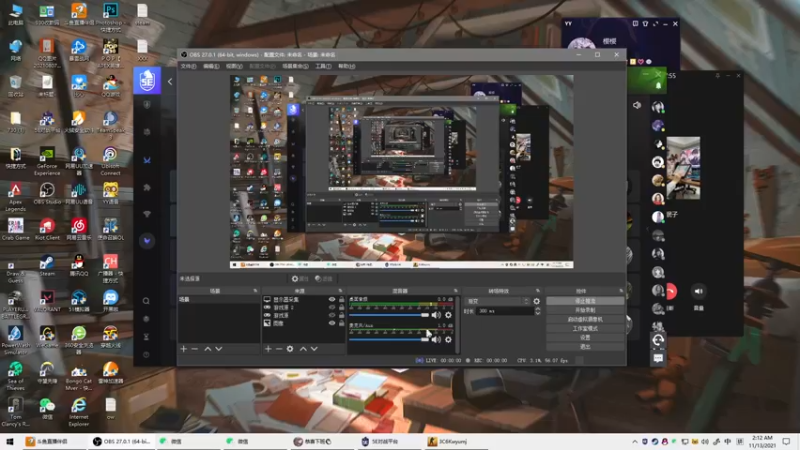Open source properties gear in Sources panel
This screenshot has height=450, width=800.
coord(290,349)
